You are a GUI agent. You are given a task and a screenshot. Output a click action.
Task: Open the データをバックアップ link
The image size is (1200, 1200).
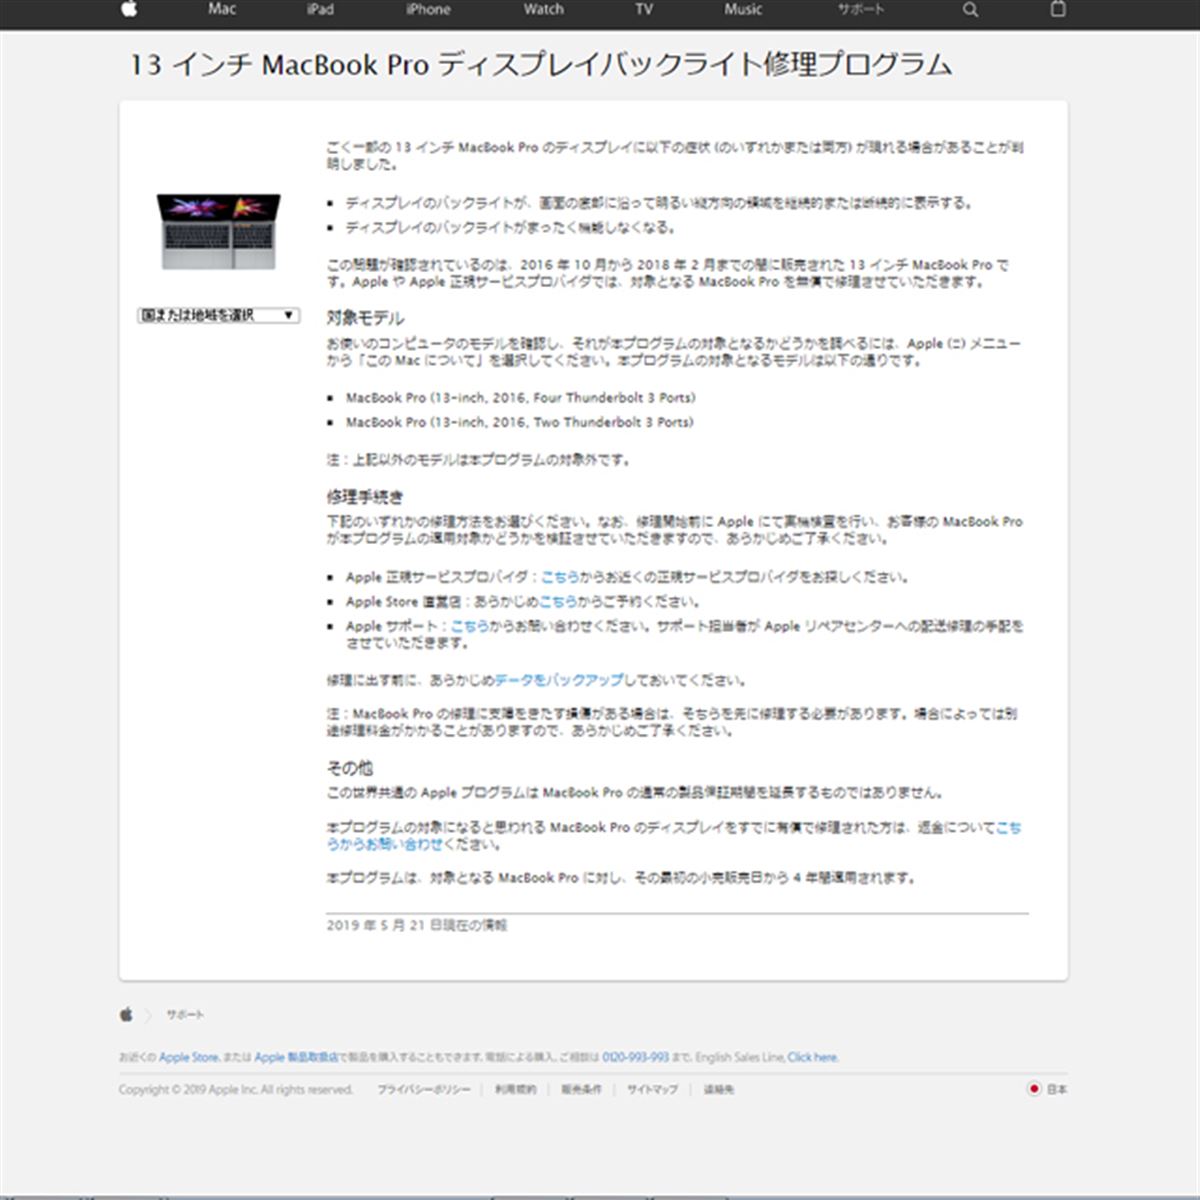point(558,680)
